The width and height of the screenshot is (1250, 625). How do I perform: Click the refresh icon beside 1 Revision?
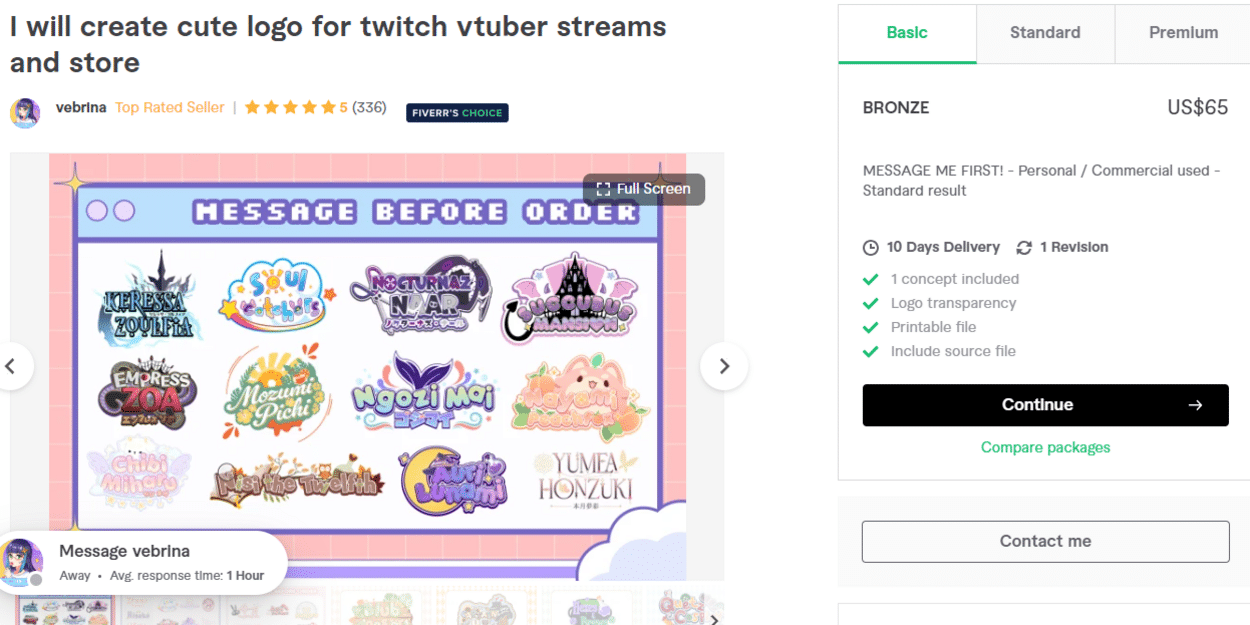(x=1024, y=247)
